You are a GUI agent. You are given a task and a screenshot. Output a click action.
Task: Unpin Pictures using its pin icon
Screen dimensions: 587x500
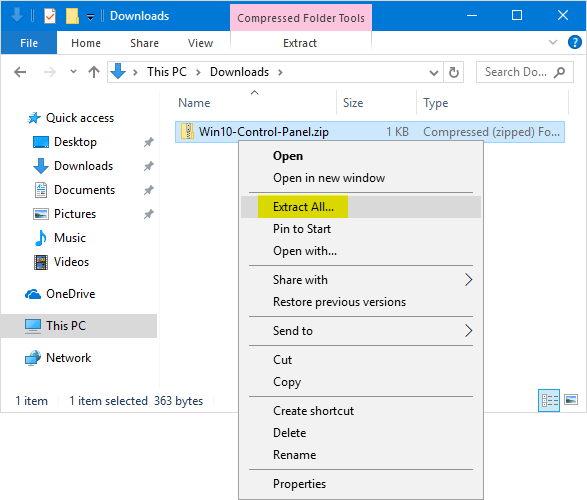click(149, 214)
